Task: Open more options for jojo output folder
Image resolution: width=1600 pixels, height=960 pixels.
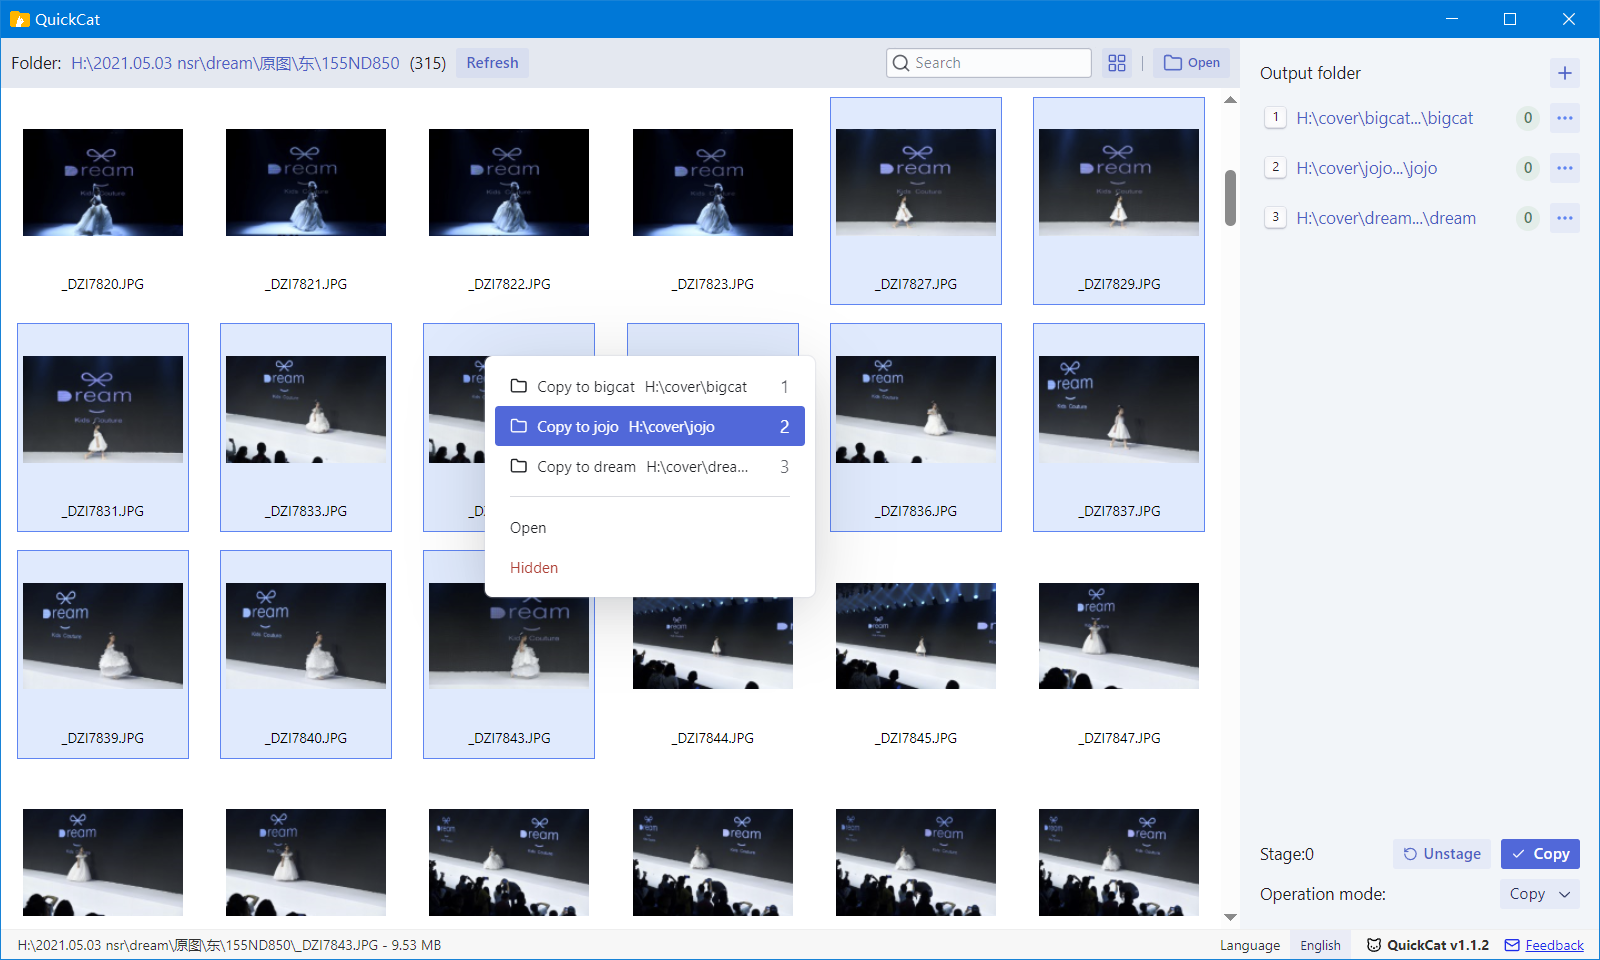Action: coord(1564,168)
